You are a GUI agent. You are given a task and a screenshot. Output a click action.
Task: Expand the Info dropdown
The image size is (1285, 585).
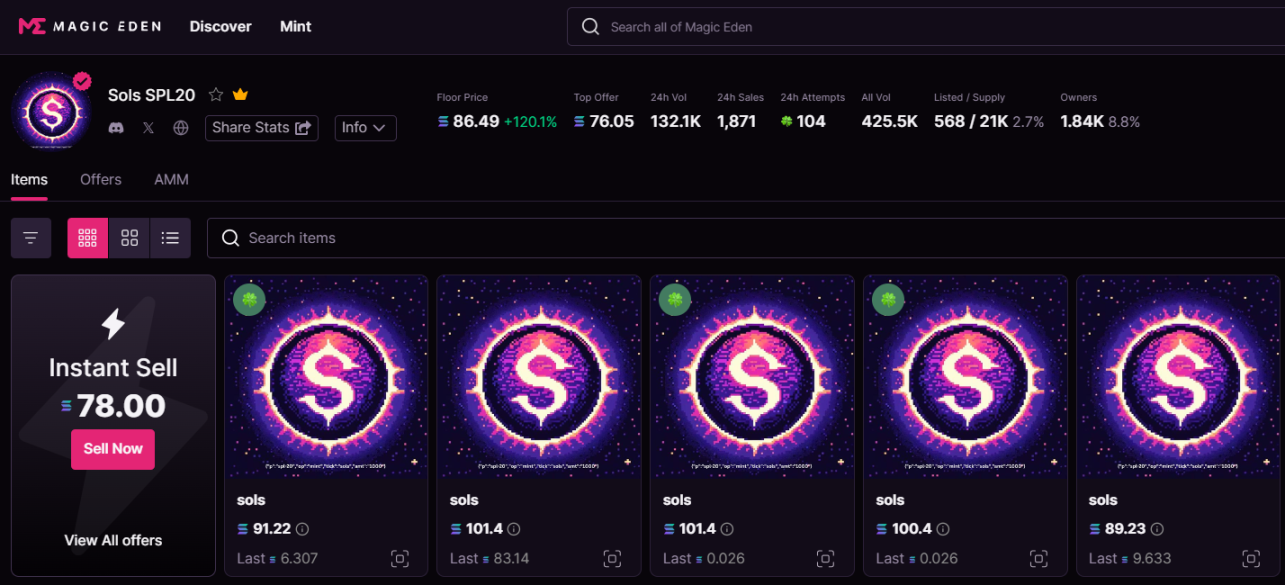365,128
